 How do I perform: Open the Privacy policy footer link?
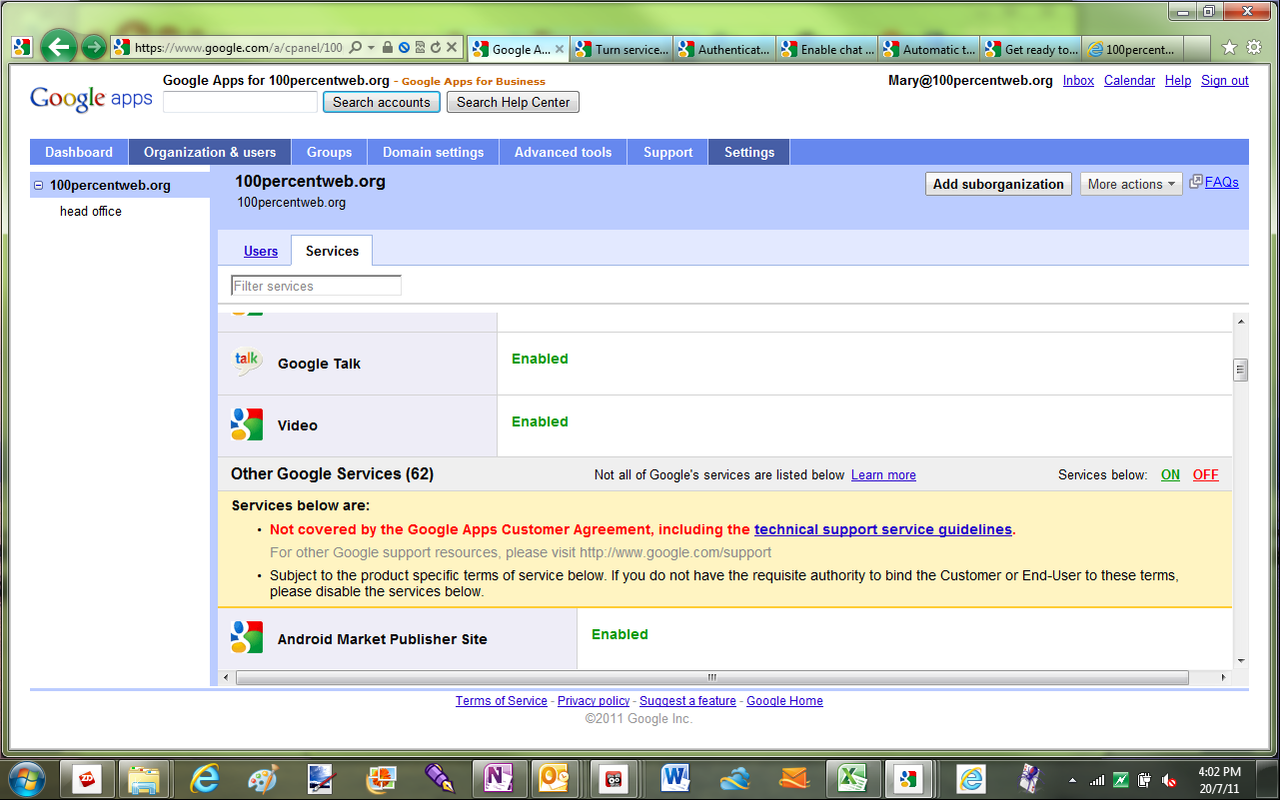click(594, 701)
